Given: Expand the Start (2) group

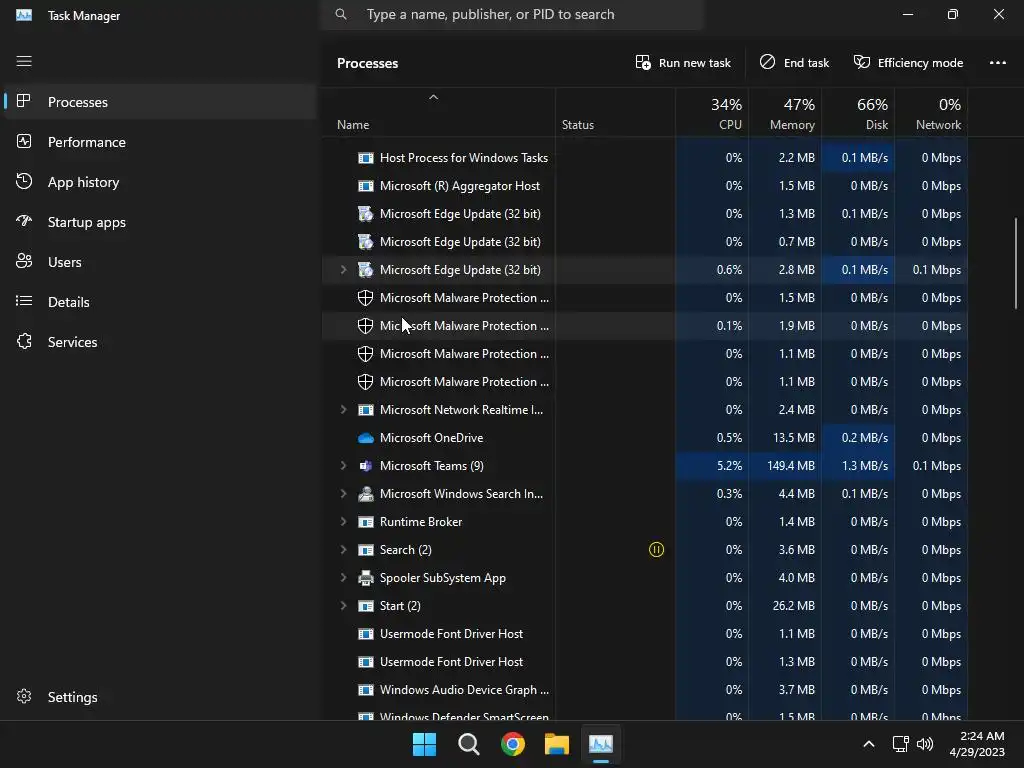Looking at the screenshot, I should [344, 606].
